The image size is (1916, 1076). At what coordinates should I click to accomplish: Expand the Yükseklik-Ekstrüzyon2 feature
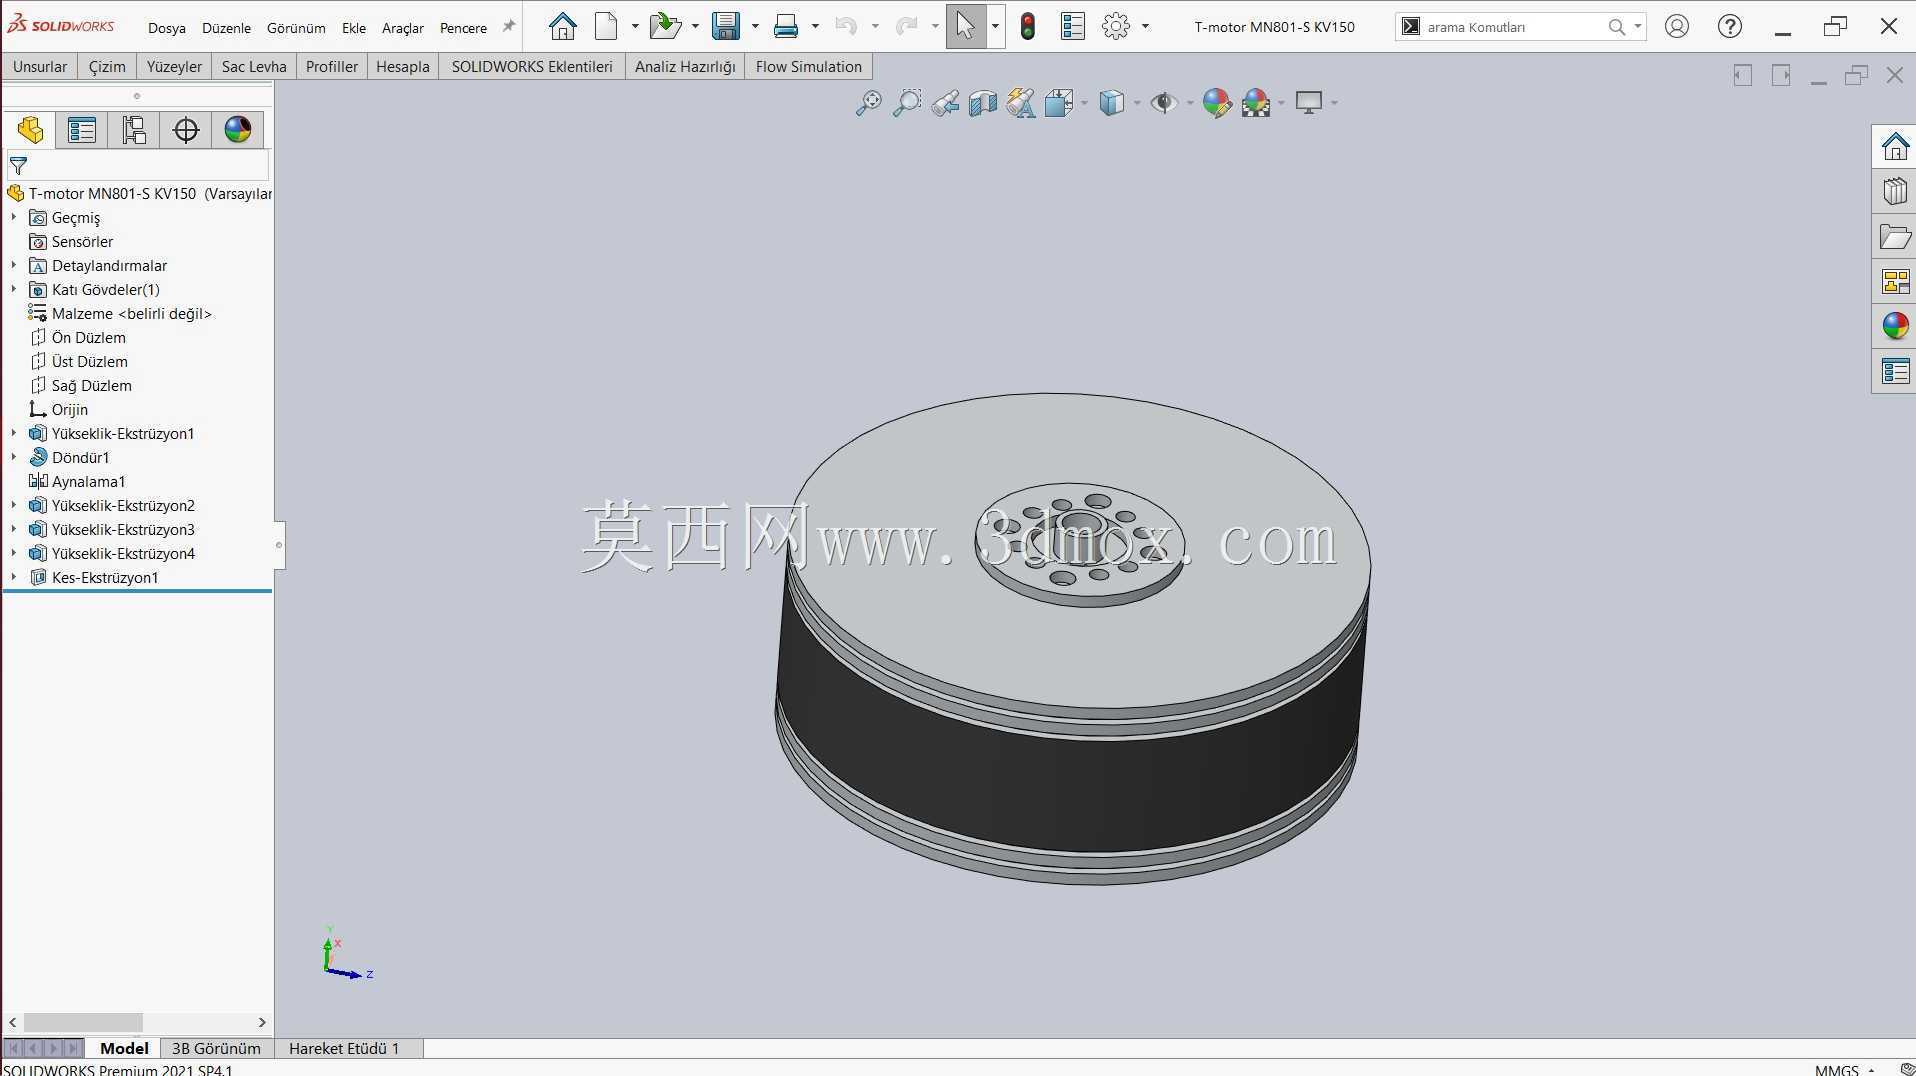(14, 505)
